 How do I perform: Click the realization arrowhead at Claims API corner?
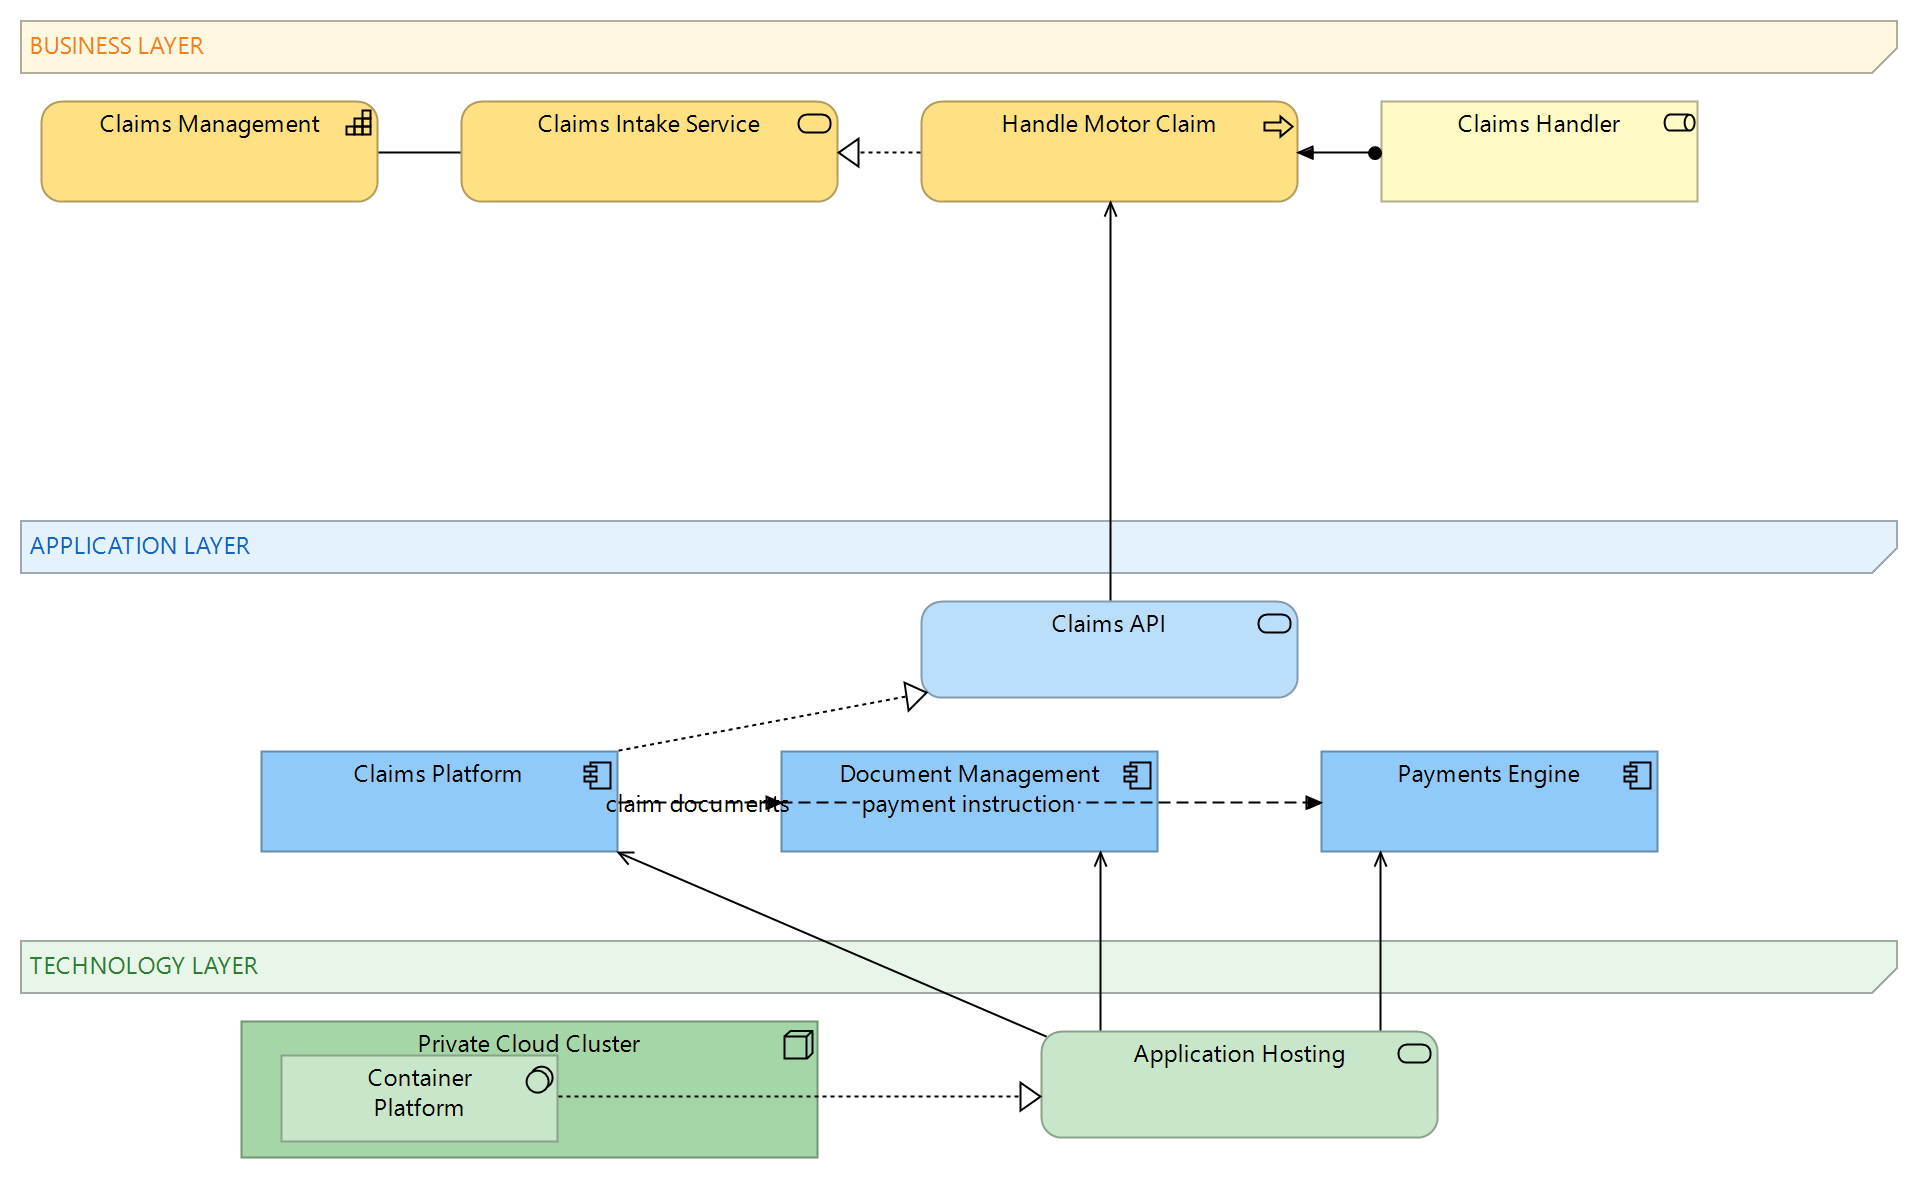(915, 695)
